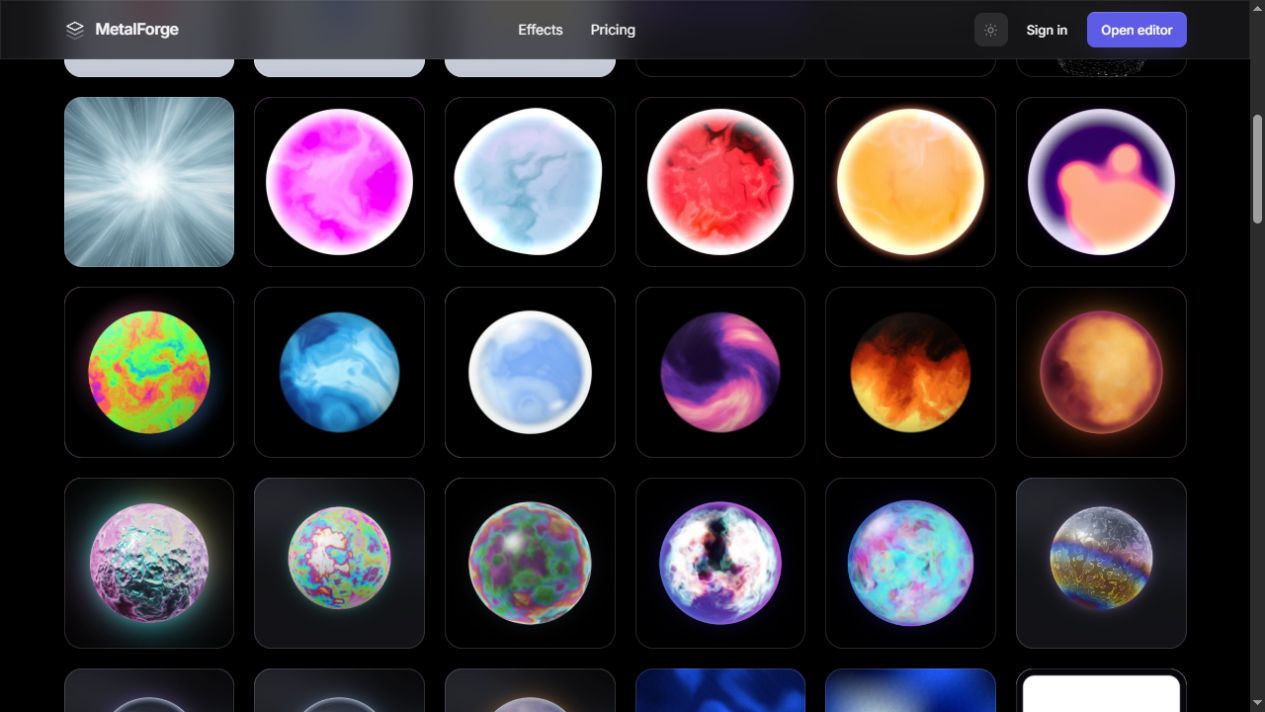The image size is (1265, 712).
Task: Toggle the light/dark theme sun button
Action: click(x=991, y=30)
